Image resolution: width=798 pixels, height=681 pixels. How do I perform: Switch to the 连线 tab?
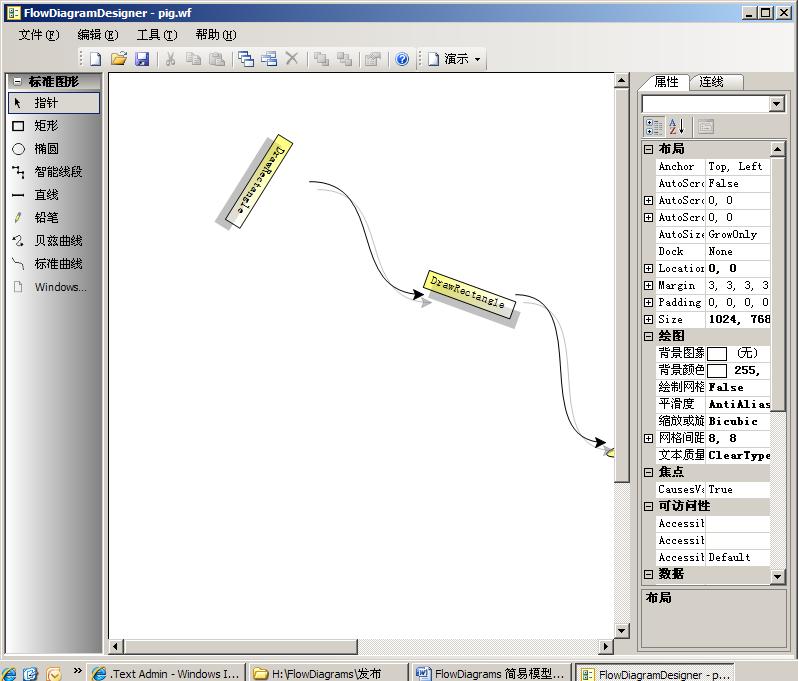[x=712, y=82]
